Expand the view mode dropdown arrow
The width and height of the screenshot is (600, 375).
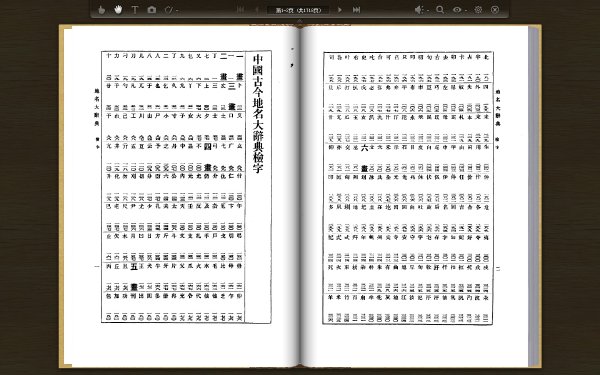click(x=466, y=11)
